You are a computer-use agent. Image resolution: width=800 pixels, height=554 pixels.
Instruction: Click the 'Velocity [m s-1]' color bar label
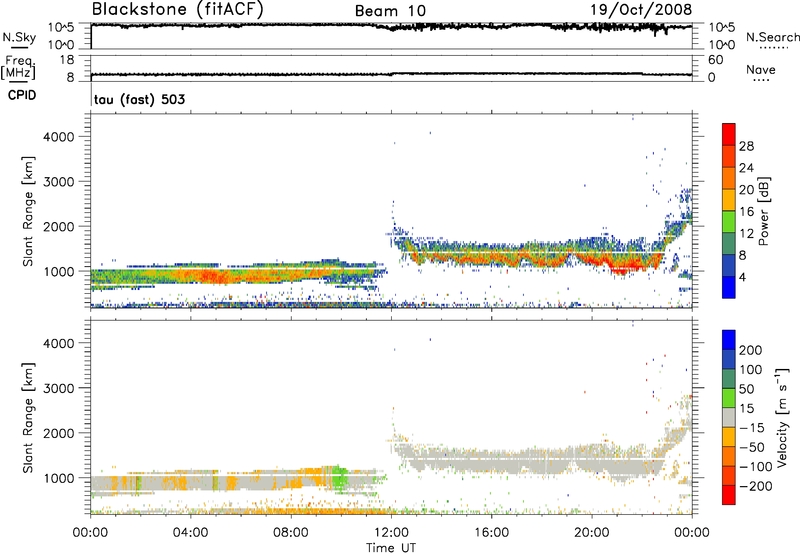pos(782,418)
